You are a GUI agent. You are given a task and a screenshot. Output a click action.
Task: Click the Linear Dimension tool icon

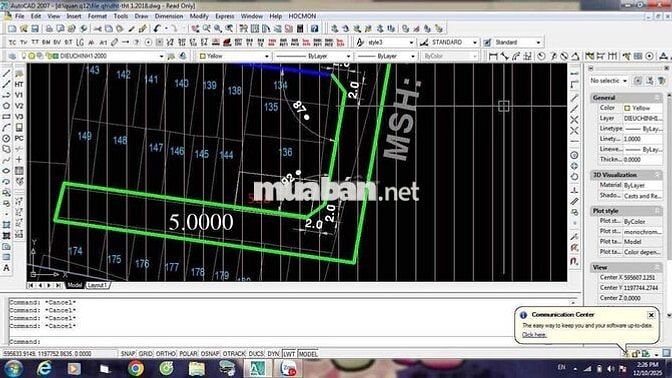click(x=493, y=56)
